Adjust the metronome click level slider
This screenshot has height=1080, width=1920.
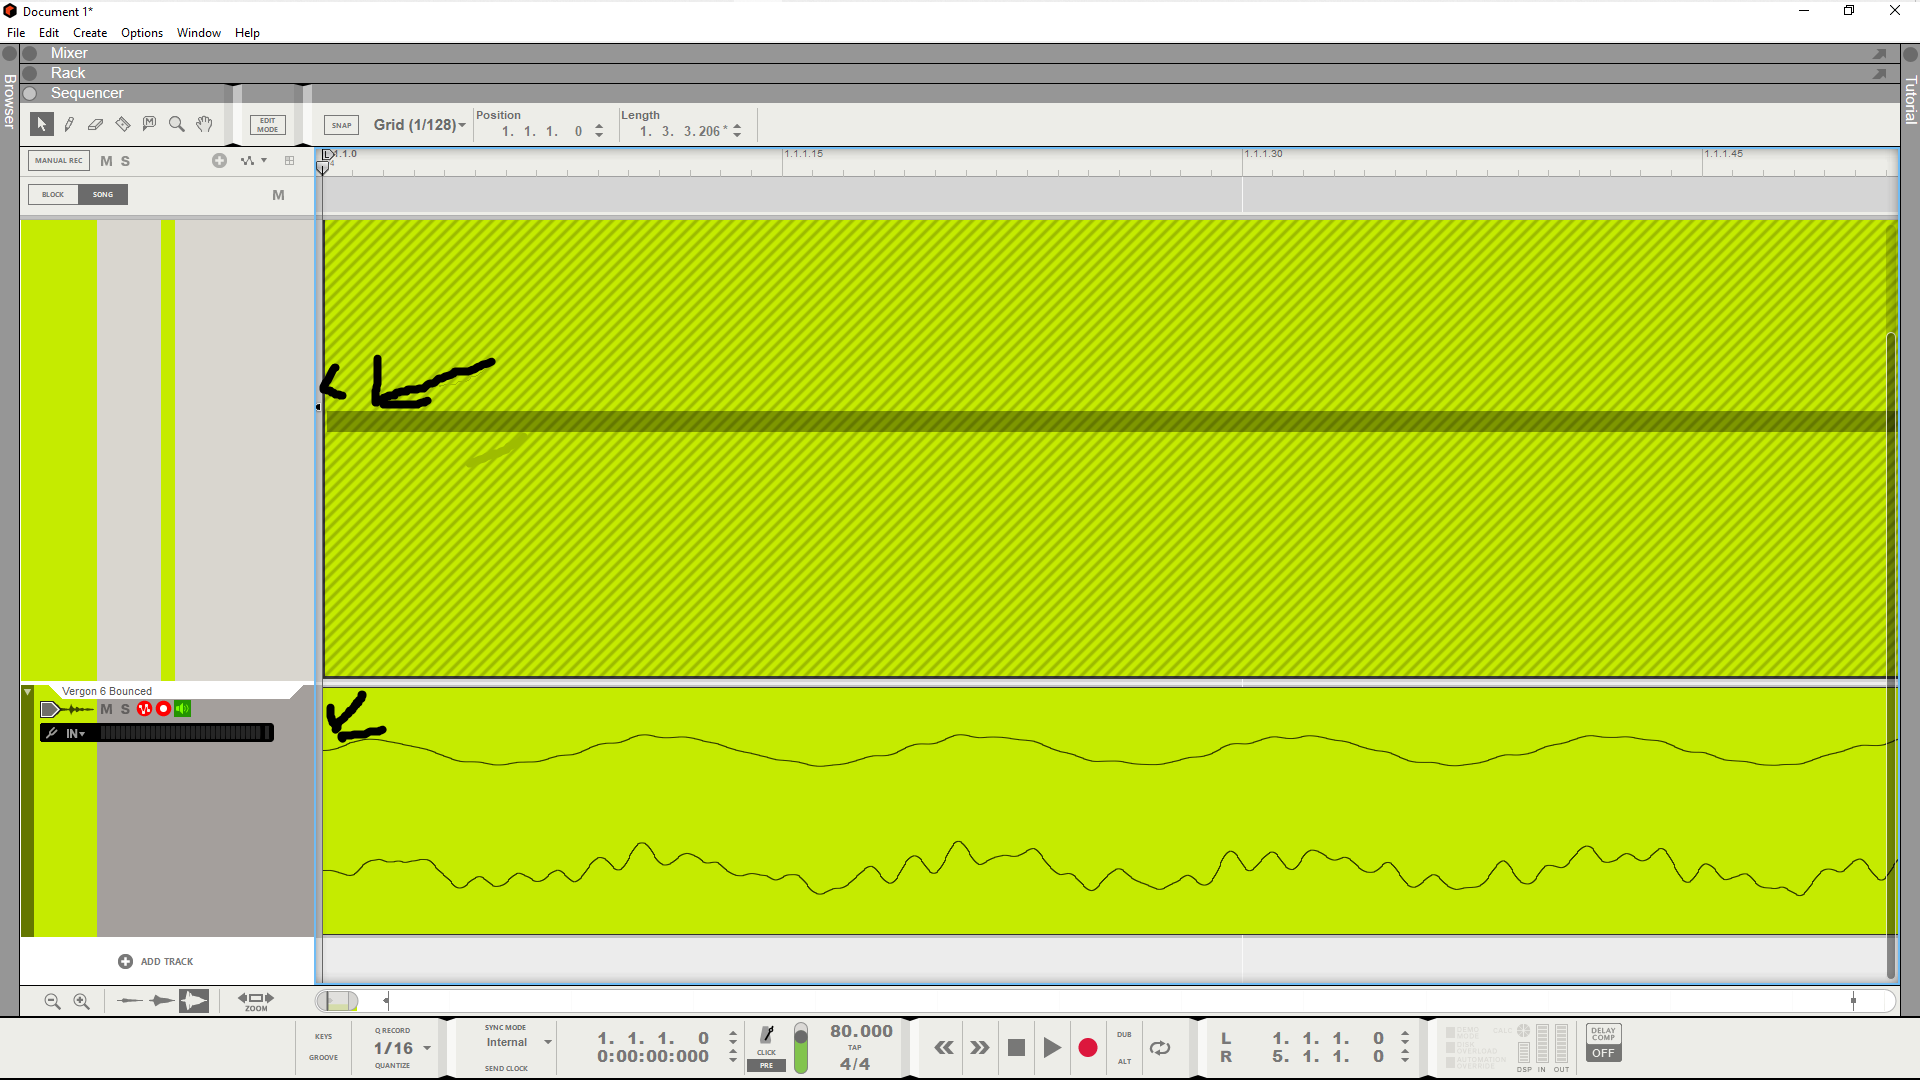click(801, 1047)
